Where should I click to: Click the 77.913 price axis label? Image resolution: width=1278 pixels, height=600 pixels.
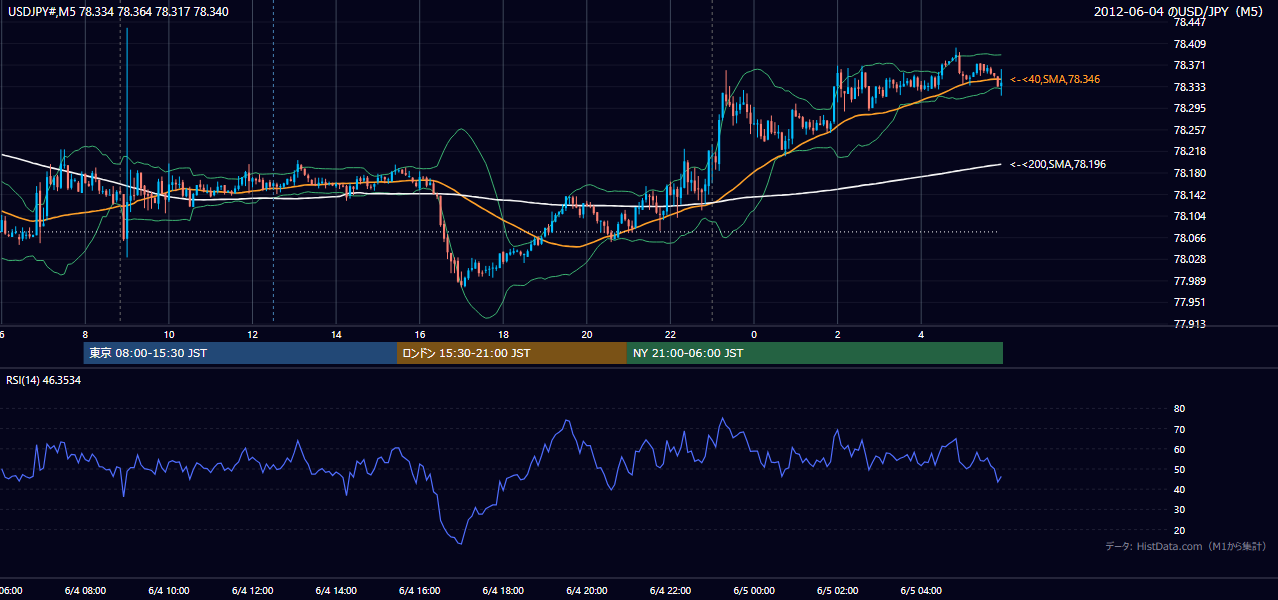point(1190,324)
